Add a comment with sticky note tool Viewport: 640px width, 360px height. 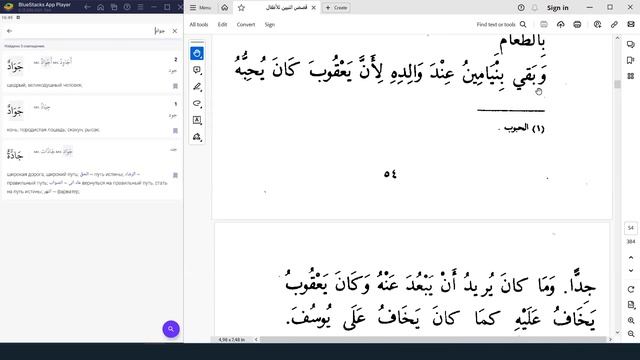(197, 70)
